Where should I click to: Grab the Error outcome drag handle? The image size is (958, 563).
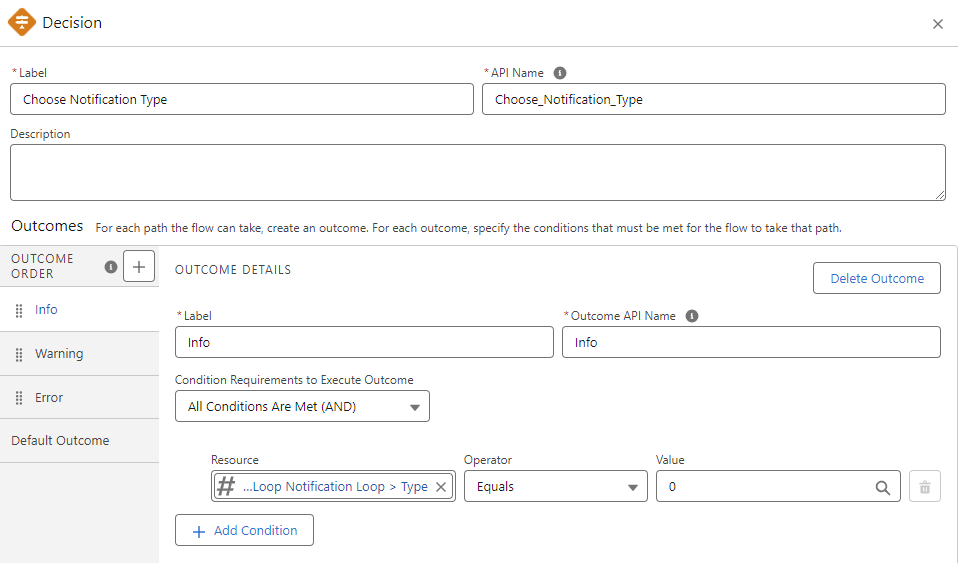pos(19,398)
